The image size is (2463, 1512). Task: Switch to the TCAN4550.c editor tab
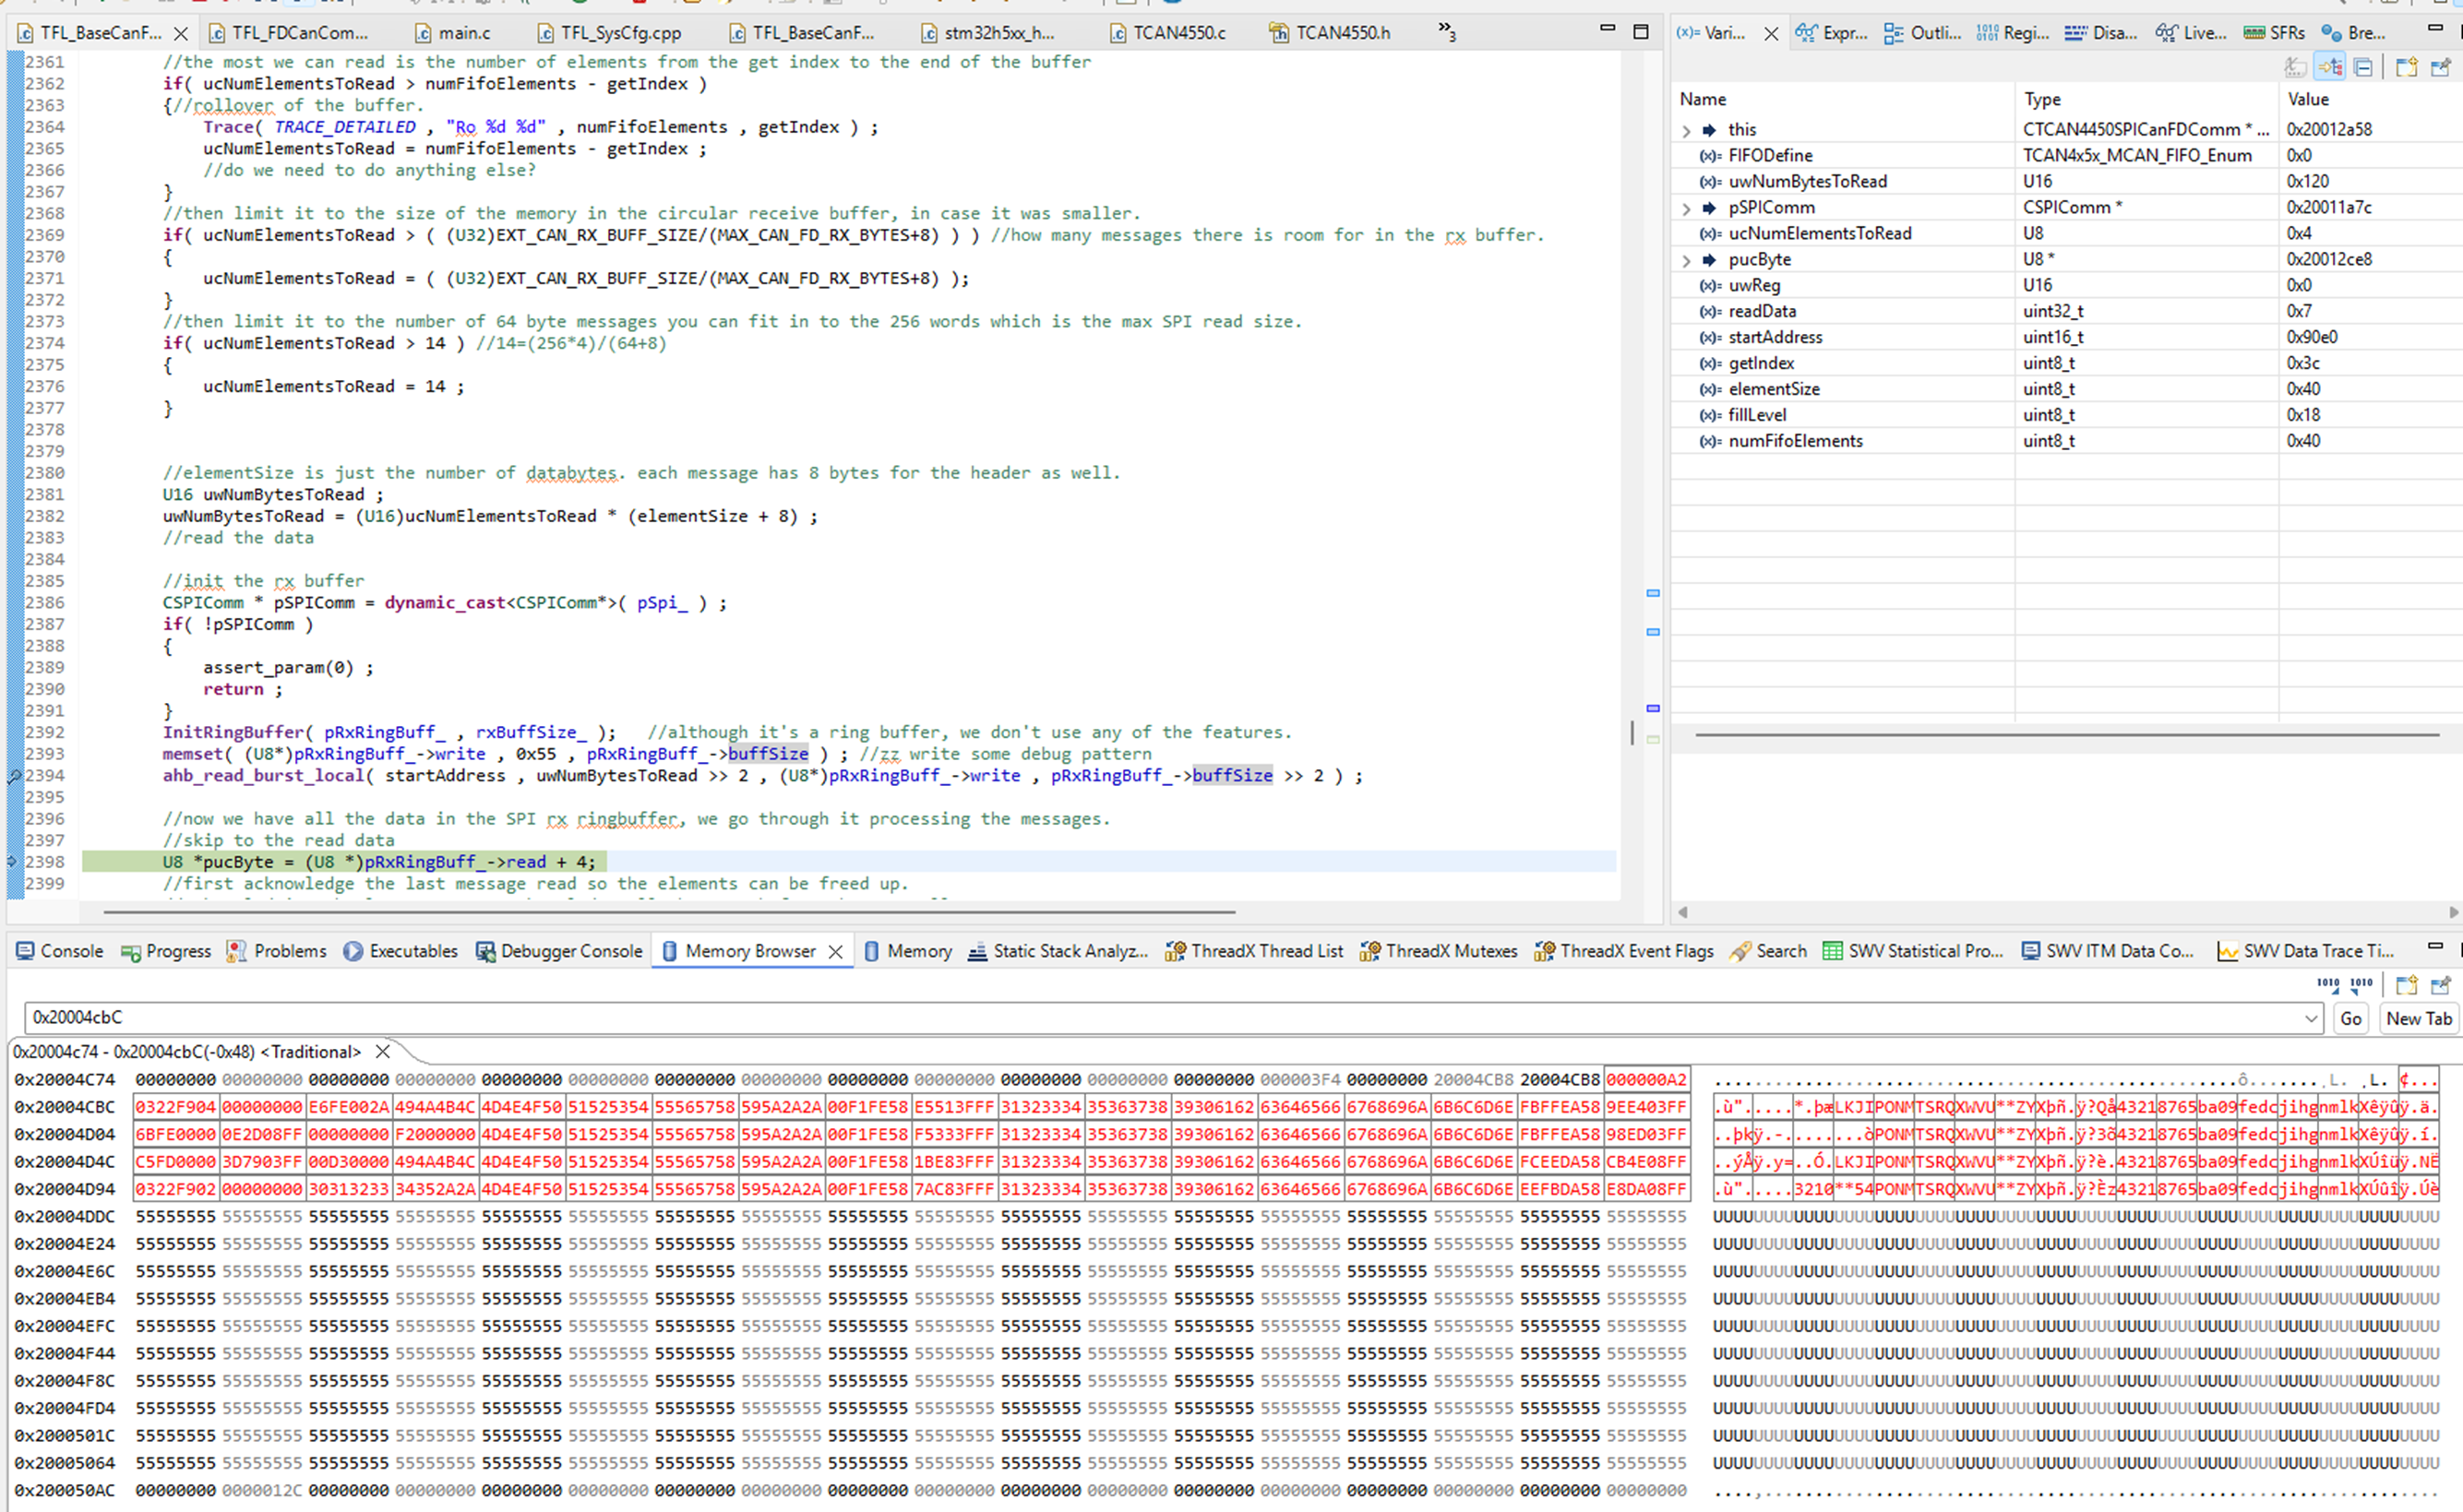(x=1168, y=33)
